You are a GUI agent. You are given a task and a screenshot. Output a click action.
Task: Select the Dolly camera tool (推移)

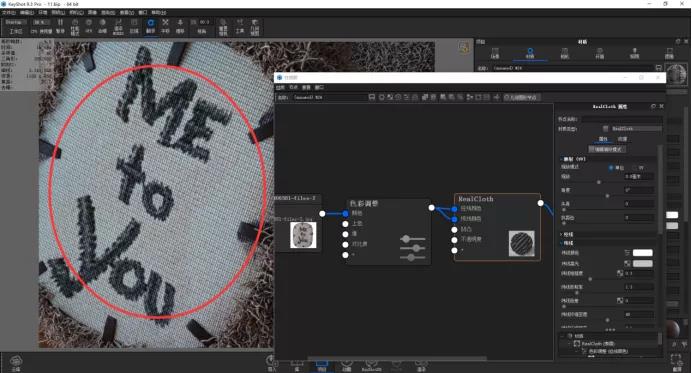pyautogui.click(x=180, y=26)
